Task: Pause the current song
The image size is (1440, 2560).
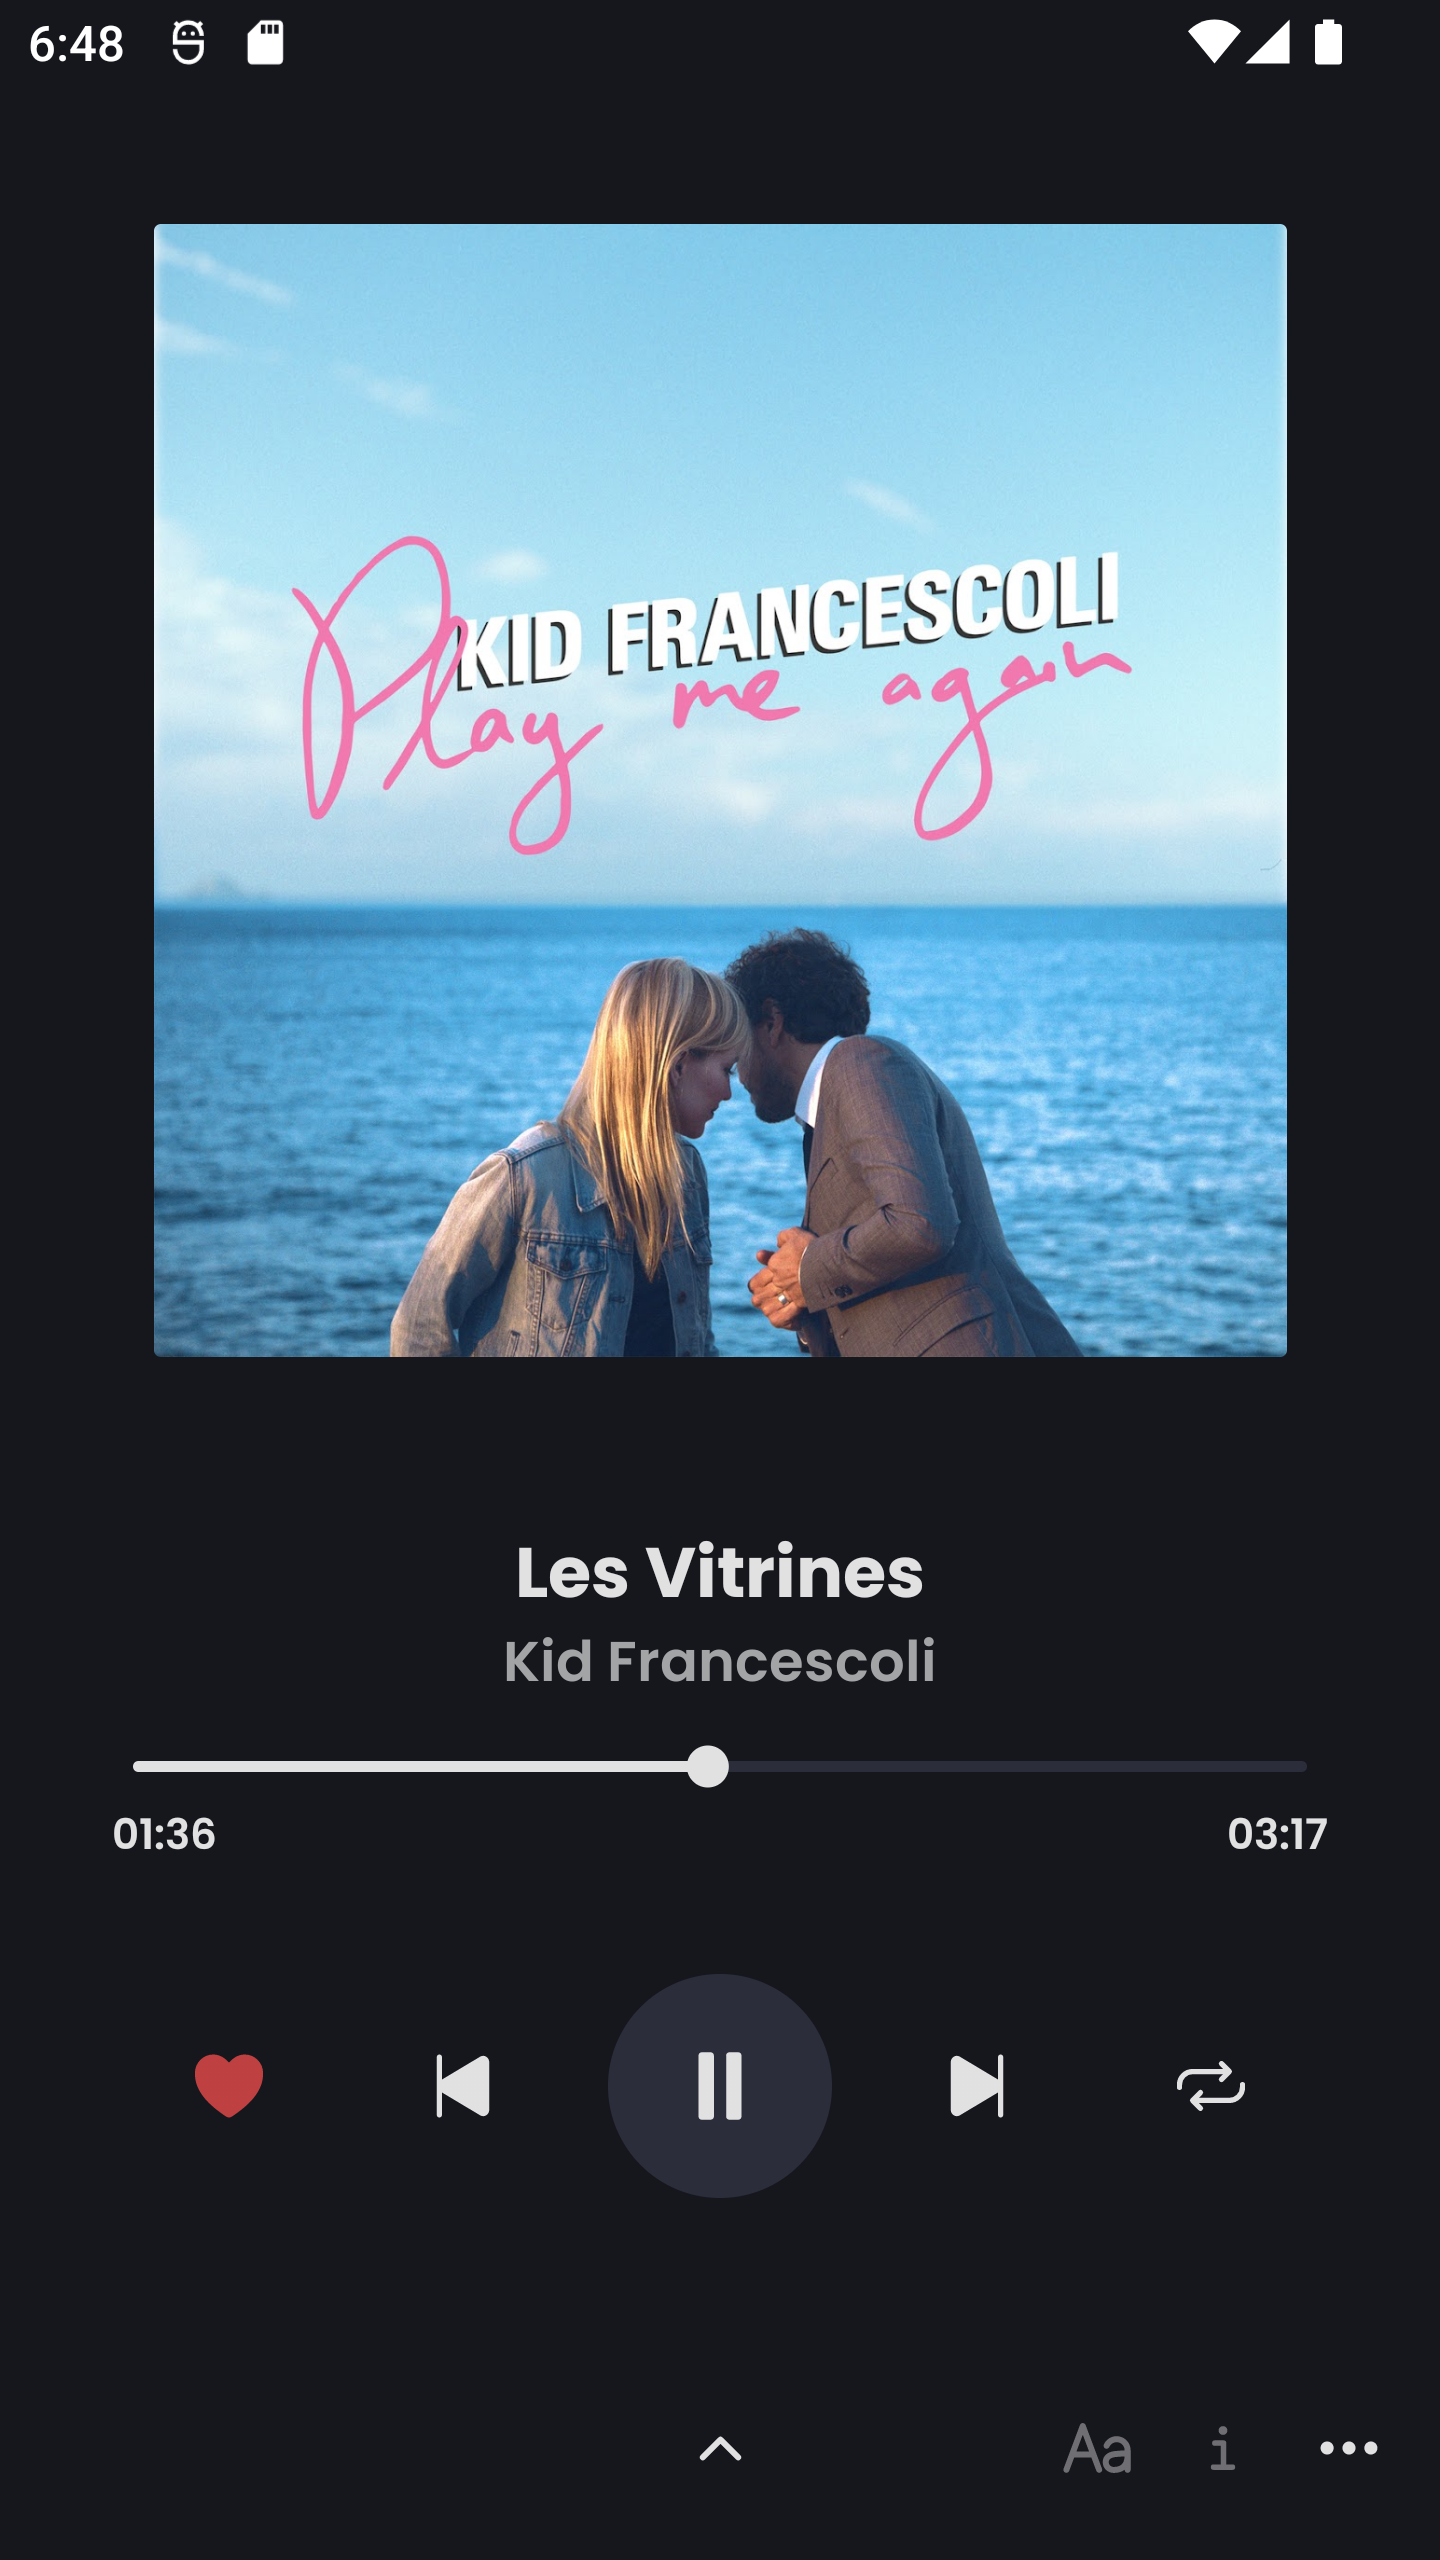Action: point(720,2086)
